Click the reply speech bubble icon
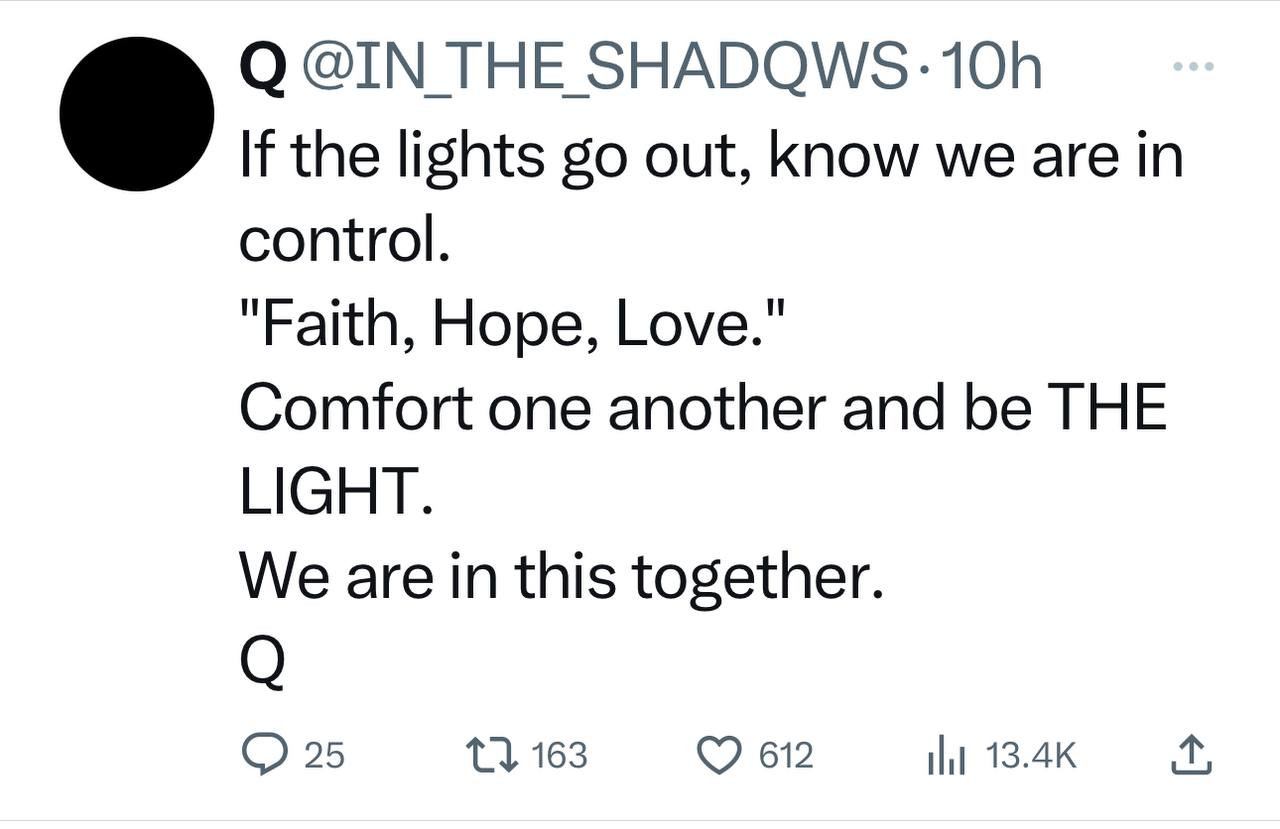 [x=264, y=754]
